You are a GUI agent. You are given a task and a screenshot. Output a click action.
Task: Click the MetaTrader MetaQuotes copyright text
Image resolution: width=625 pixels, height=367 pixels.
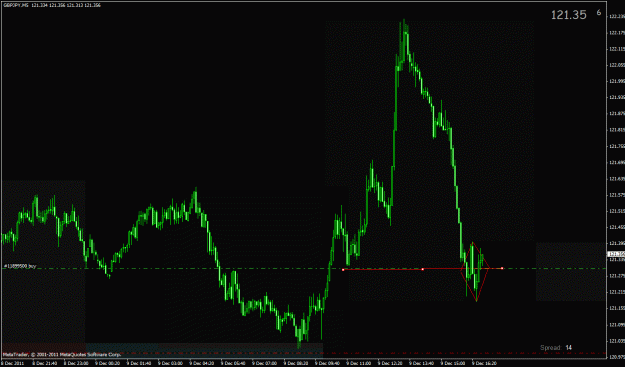[62, 354]
